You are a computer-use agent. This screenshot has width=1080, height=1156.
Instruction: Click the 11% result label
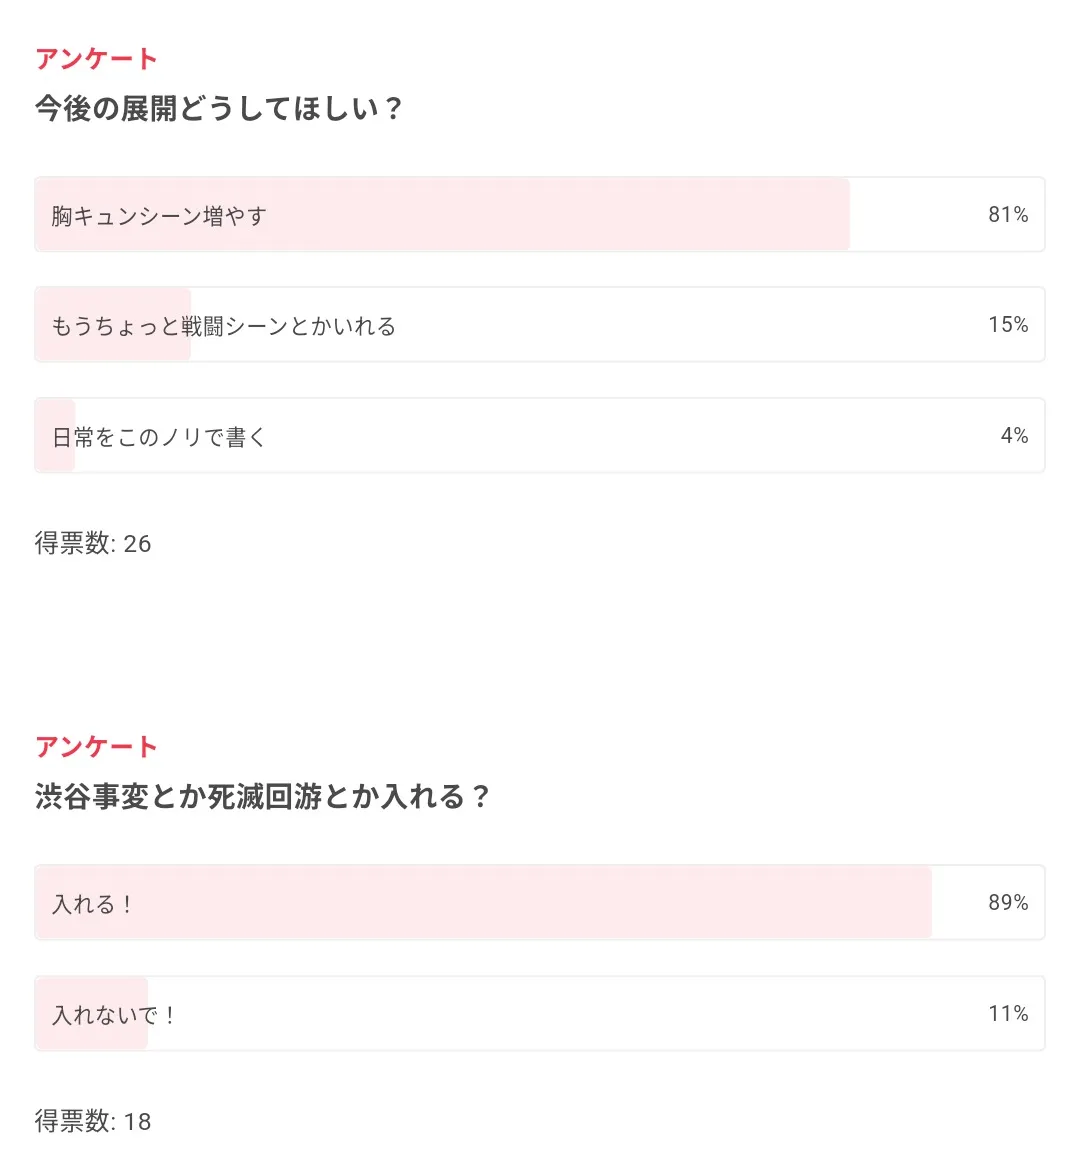click(x=1008, y=1014)
